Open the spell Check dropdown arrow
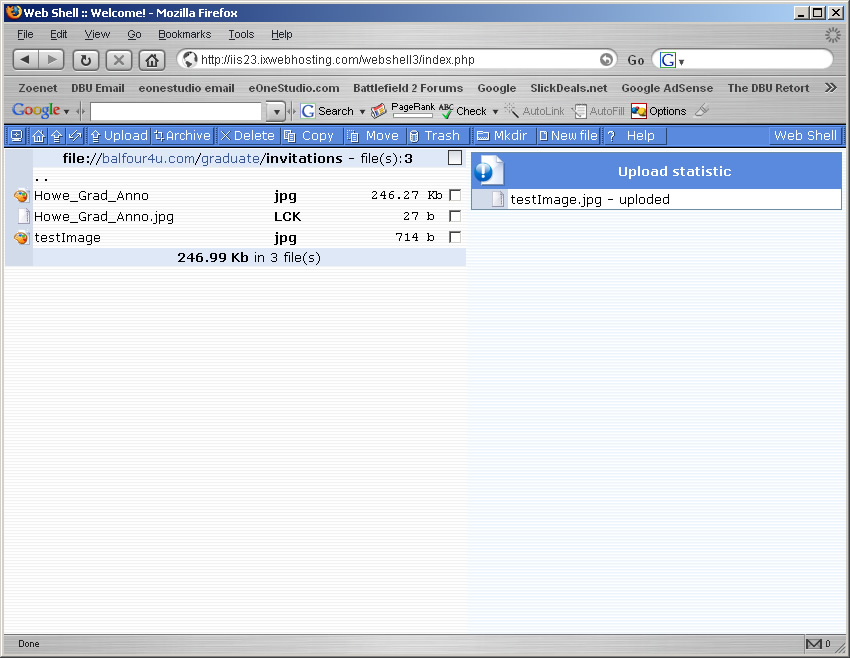 pyautogui.click(x=495, y=112)
